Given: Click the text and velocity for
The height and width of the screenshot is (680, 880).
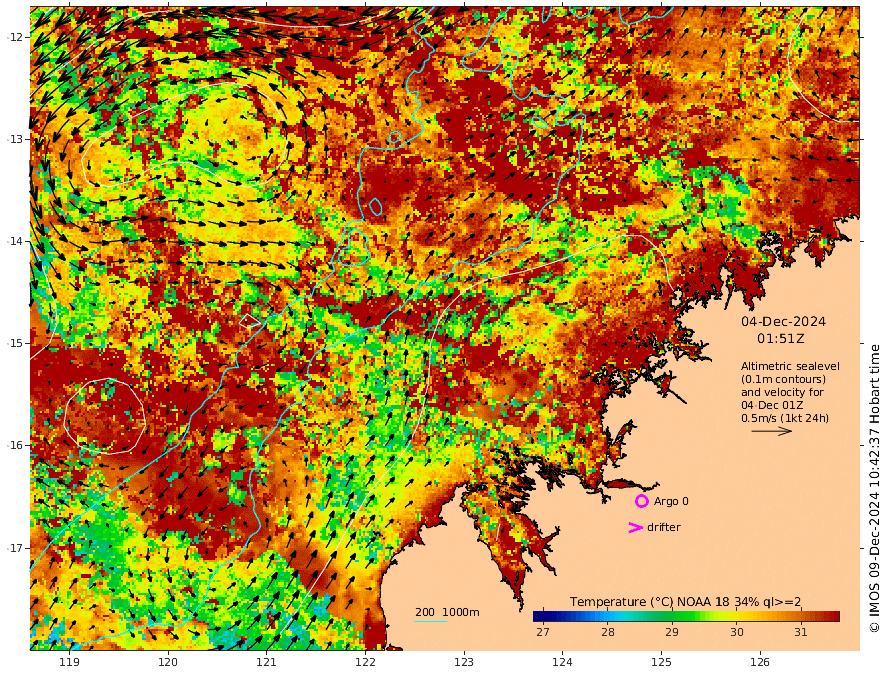Looking at the screenshot, I should click(x=782, y=392).
